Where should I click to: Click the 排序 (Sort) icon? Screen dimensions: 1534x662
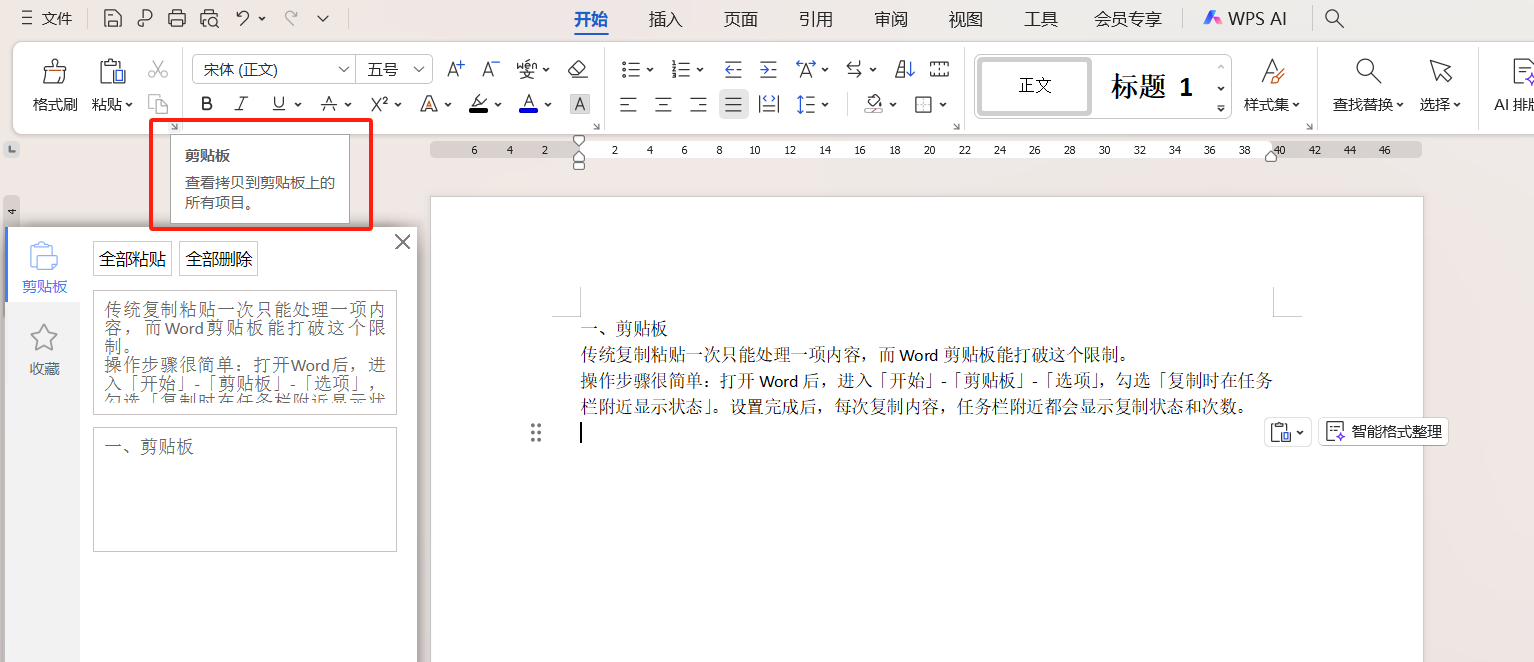pos(903,68)
